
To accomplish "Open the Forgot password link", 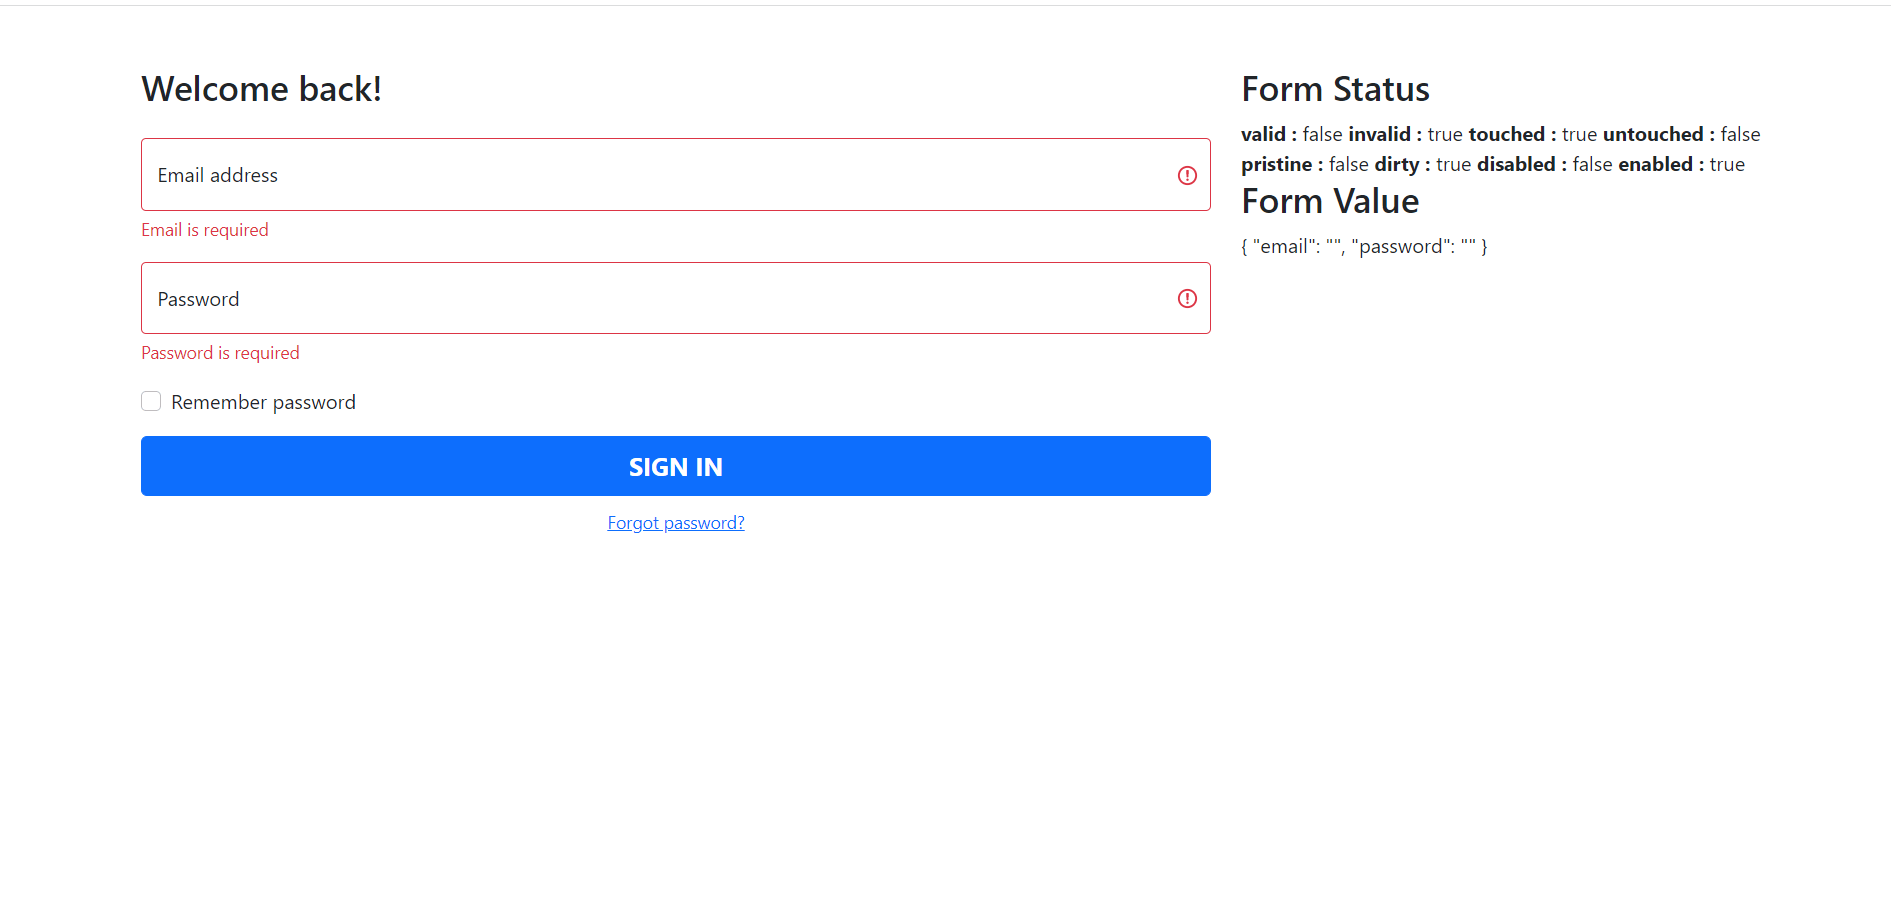I will 675,522.
